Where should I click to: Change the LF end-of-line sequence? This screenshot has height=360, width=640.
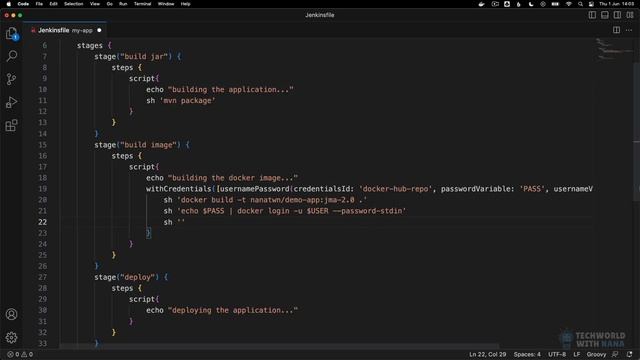576,354
